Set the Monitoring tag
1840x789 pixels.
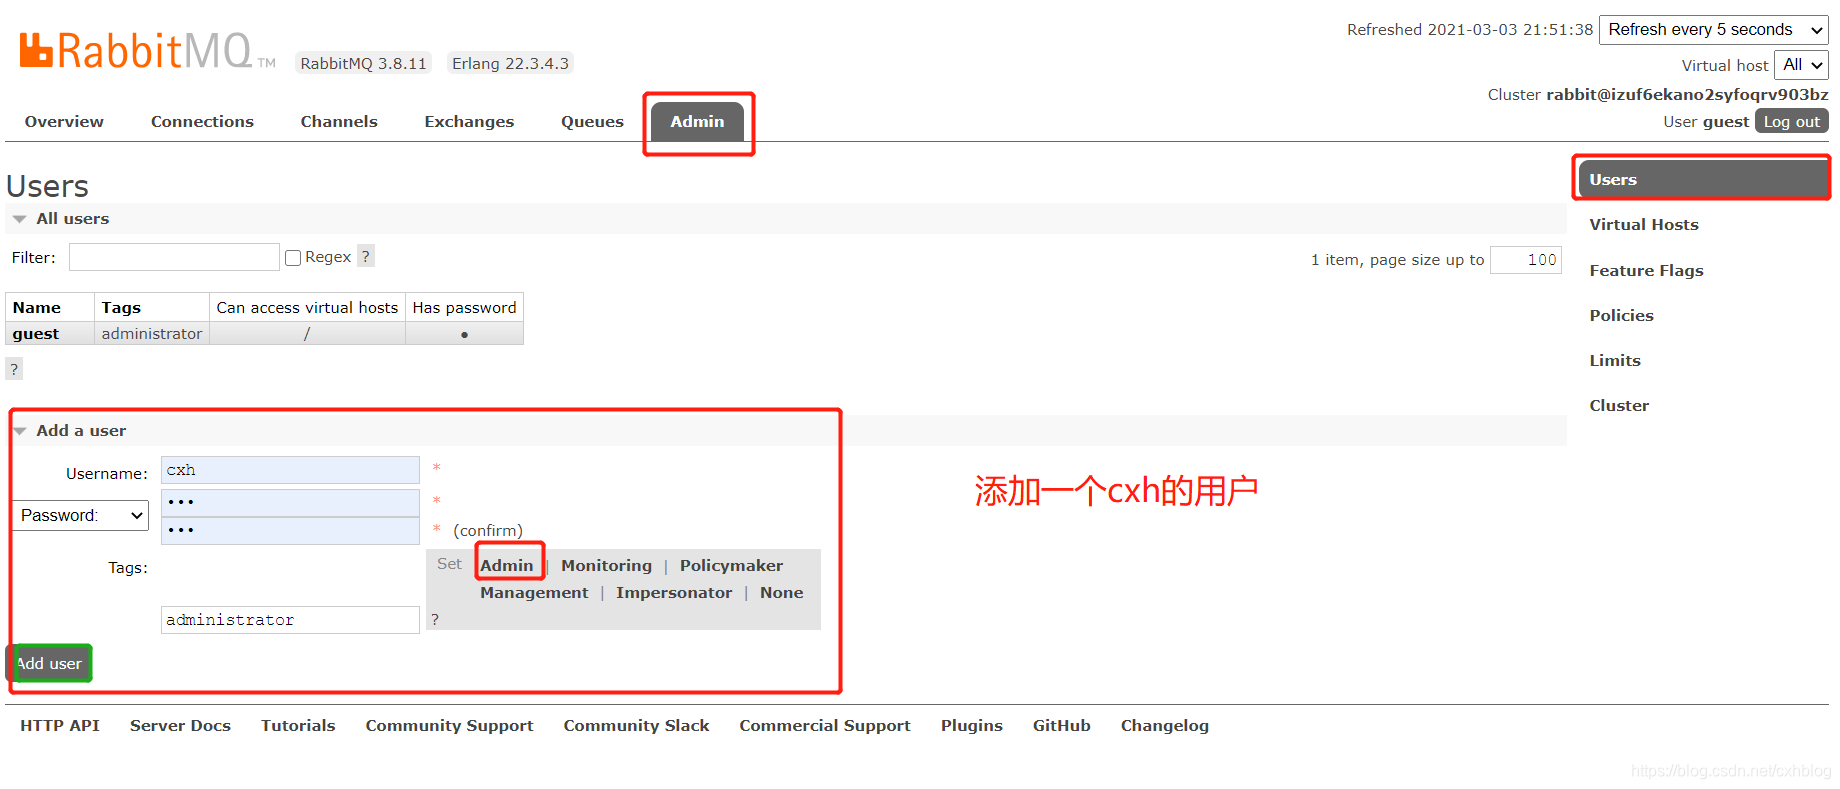pos(606,566)
